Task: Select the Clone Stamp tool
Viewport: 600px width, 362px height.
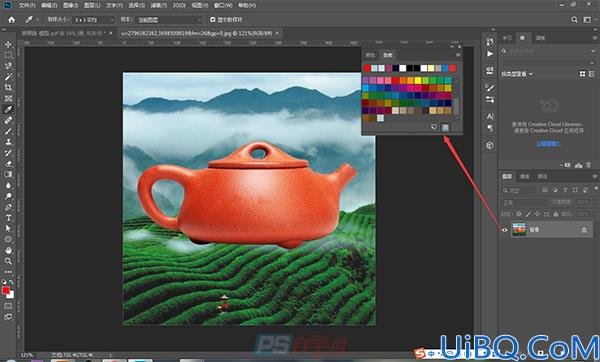Action: coord(8,142)
